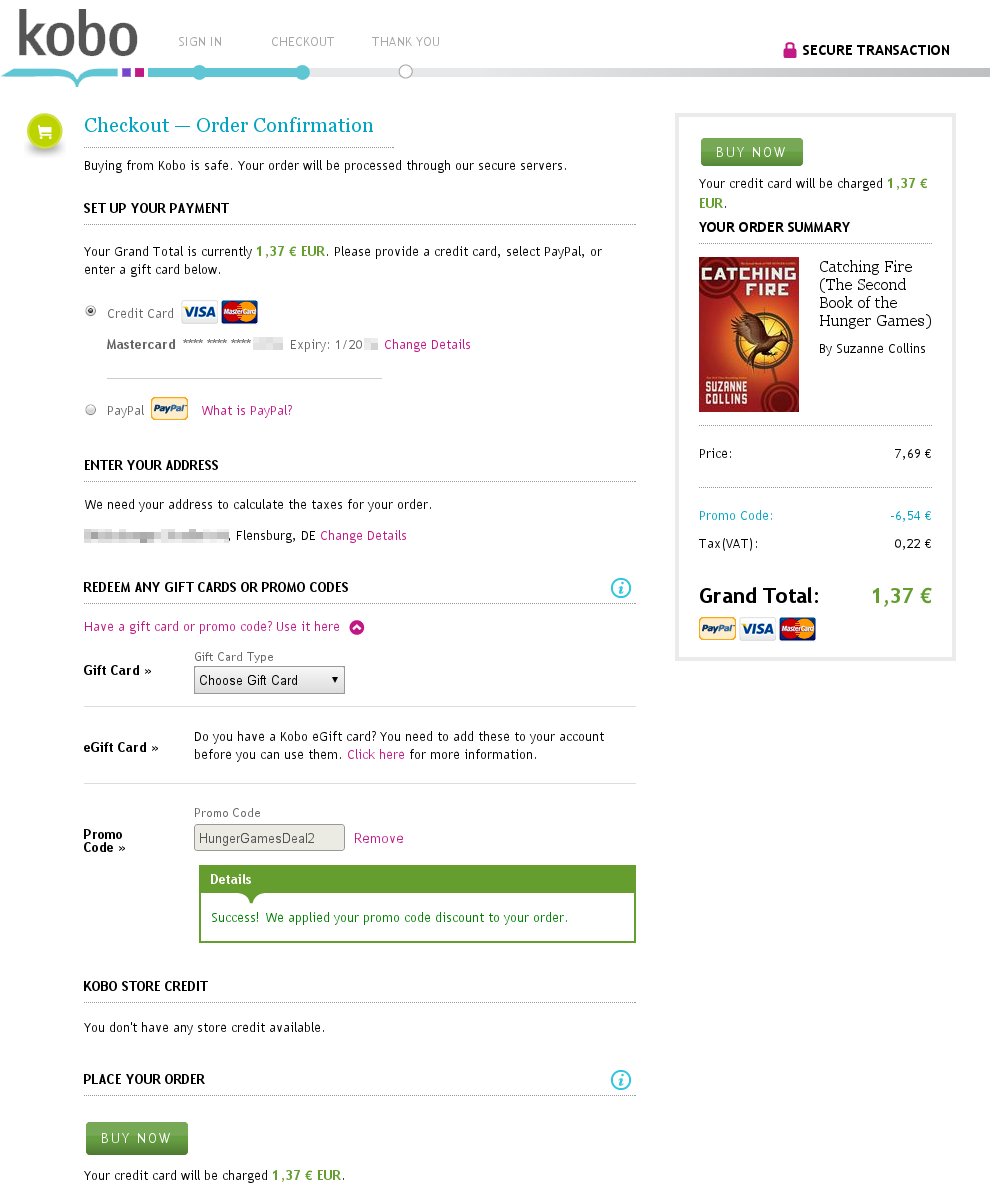1000x1196 pixels.
Task: Click the info icon beside Place Your Order
Action: tap(621, 1080)
